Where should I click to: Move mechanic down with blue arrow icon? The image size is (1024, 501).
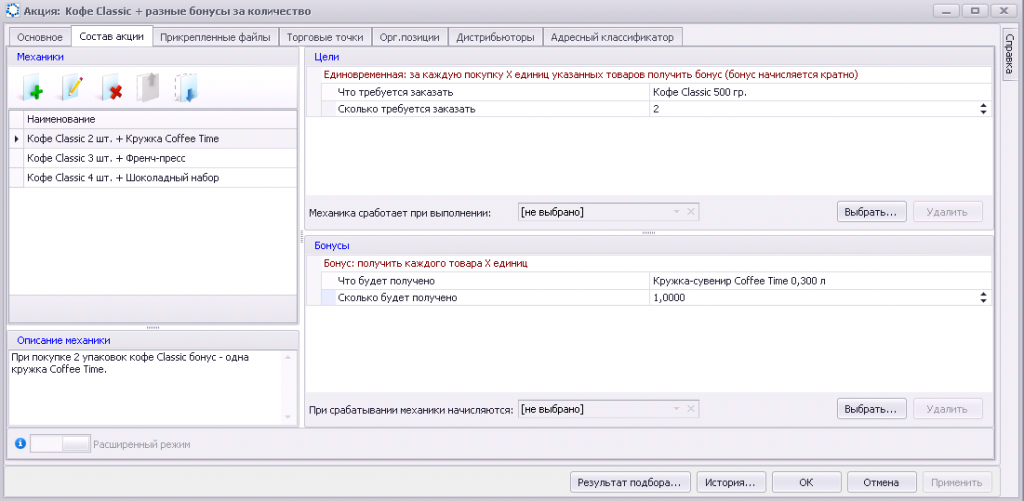tap(186, 88)
